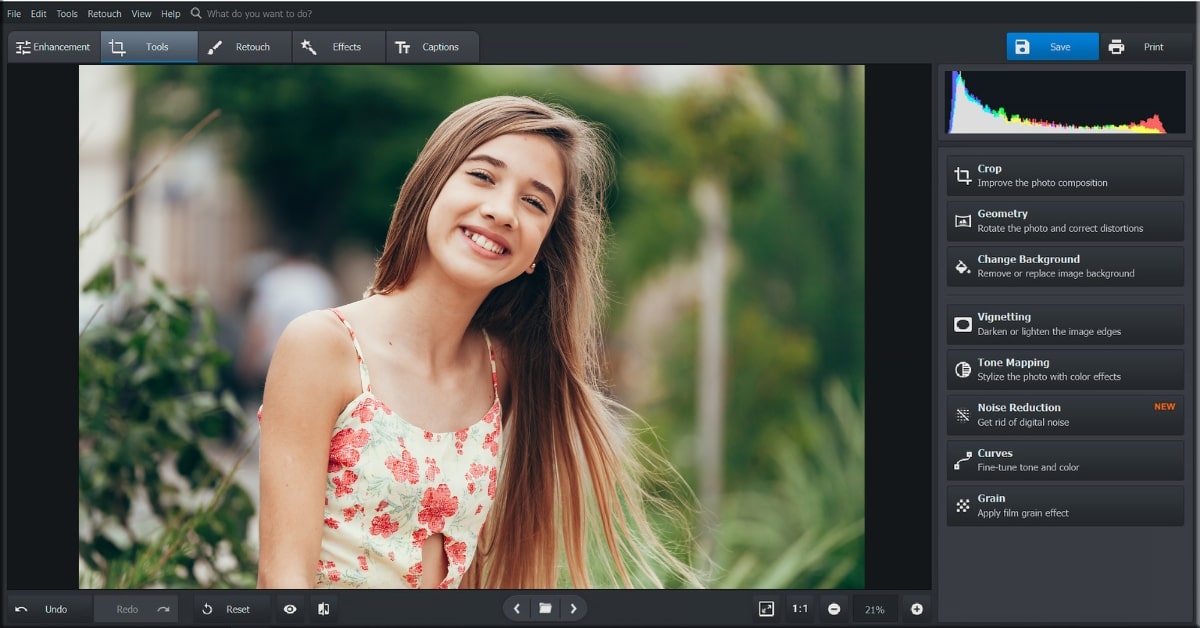Open the Vignetting tool
1200x628 pixels.
[1065, 324]
